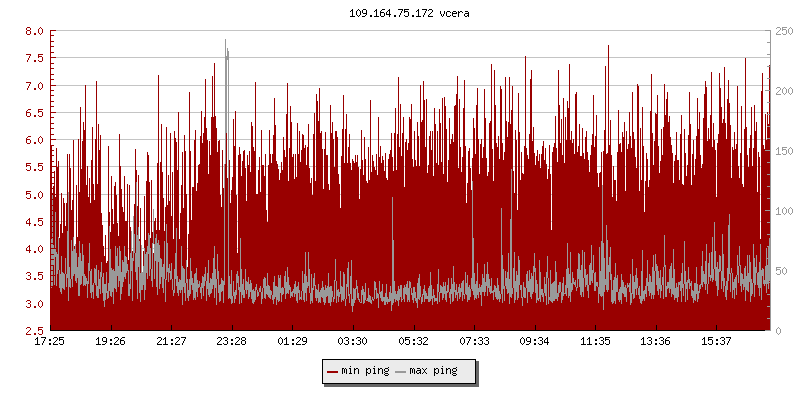The height and width of the screenshot is (400, 800).
Task: Click the 07:33 time label
Action: [x=473, y=341]
